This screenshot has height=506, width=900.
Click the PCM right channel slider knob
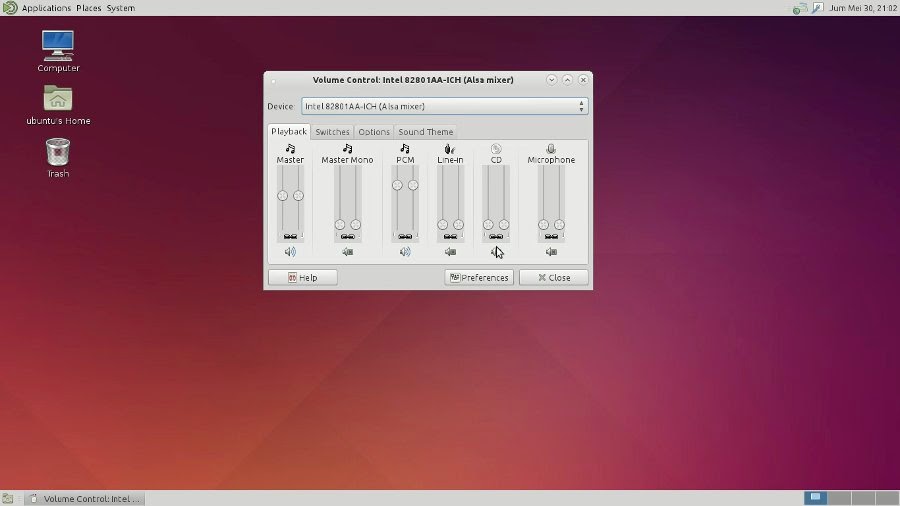point(413,185)
